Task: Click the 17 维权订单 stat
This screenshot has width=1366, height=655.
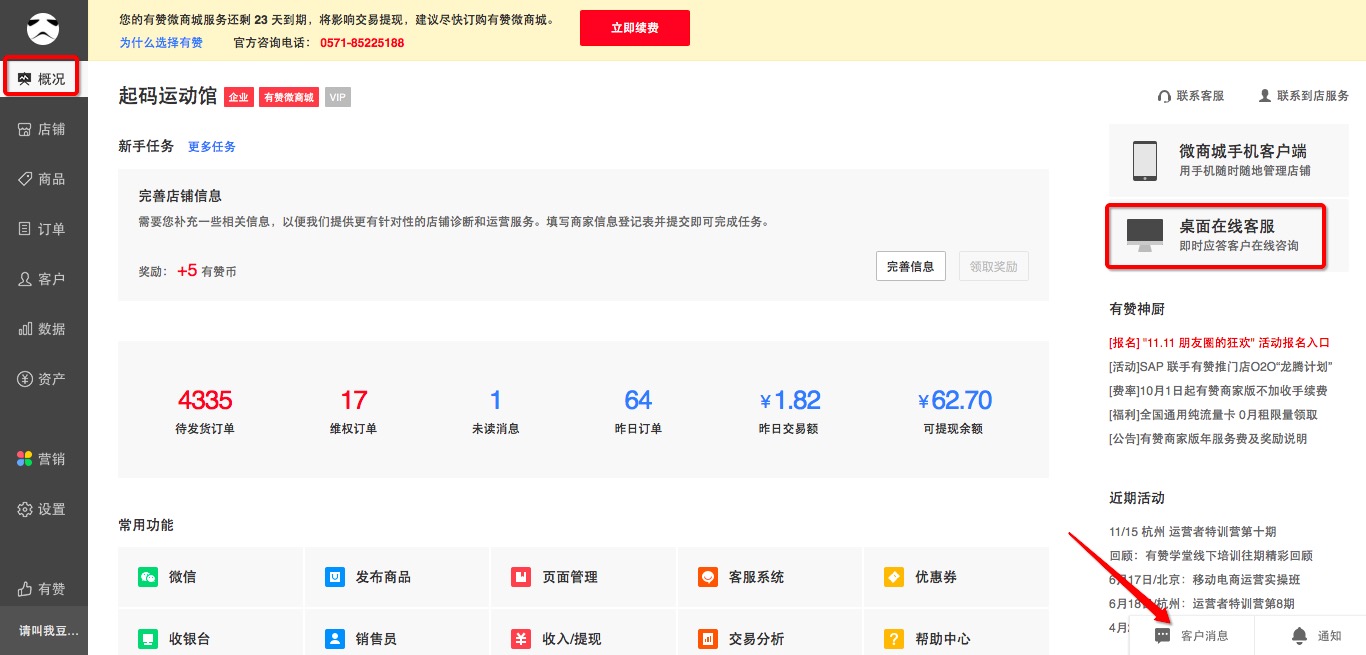Action: point(353,411)
